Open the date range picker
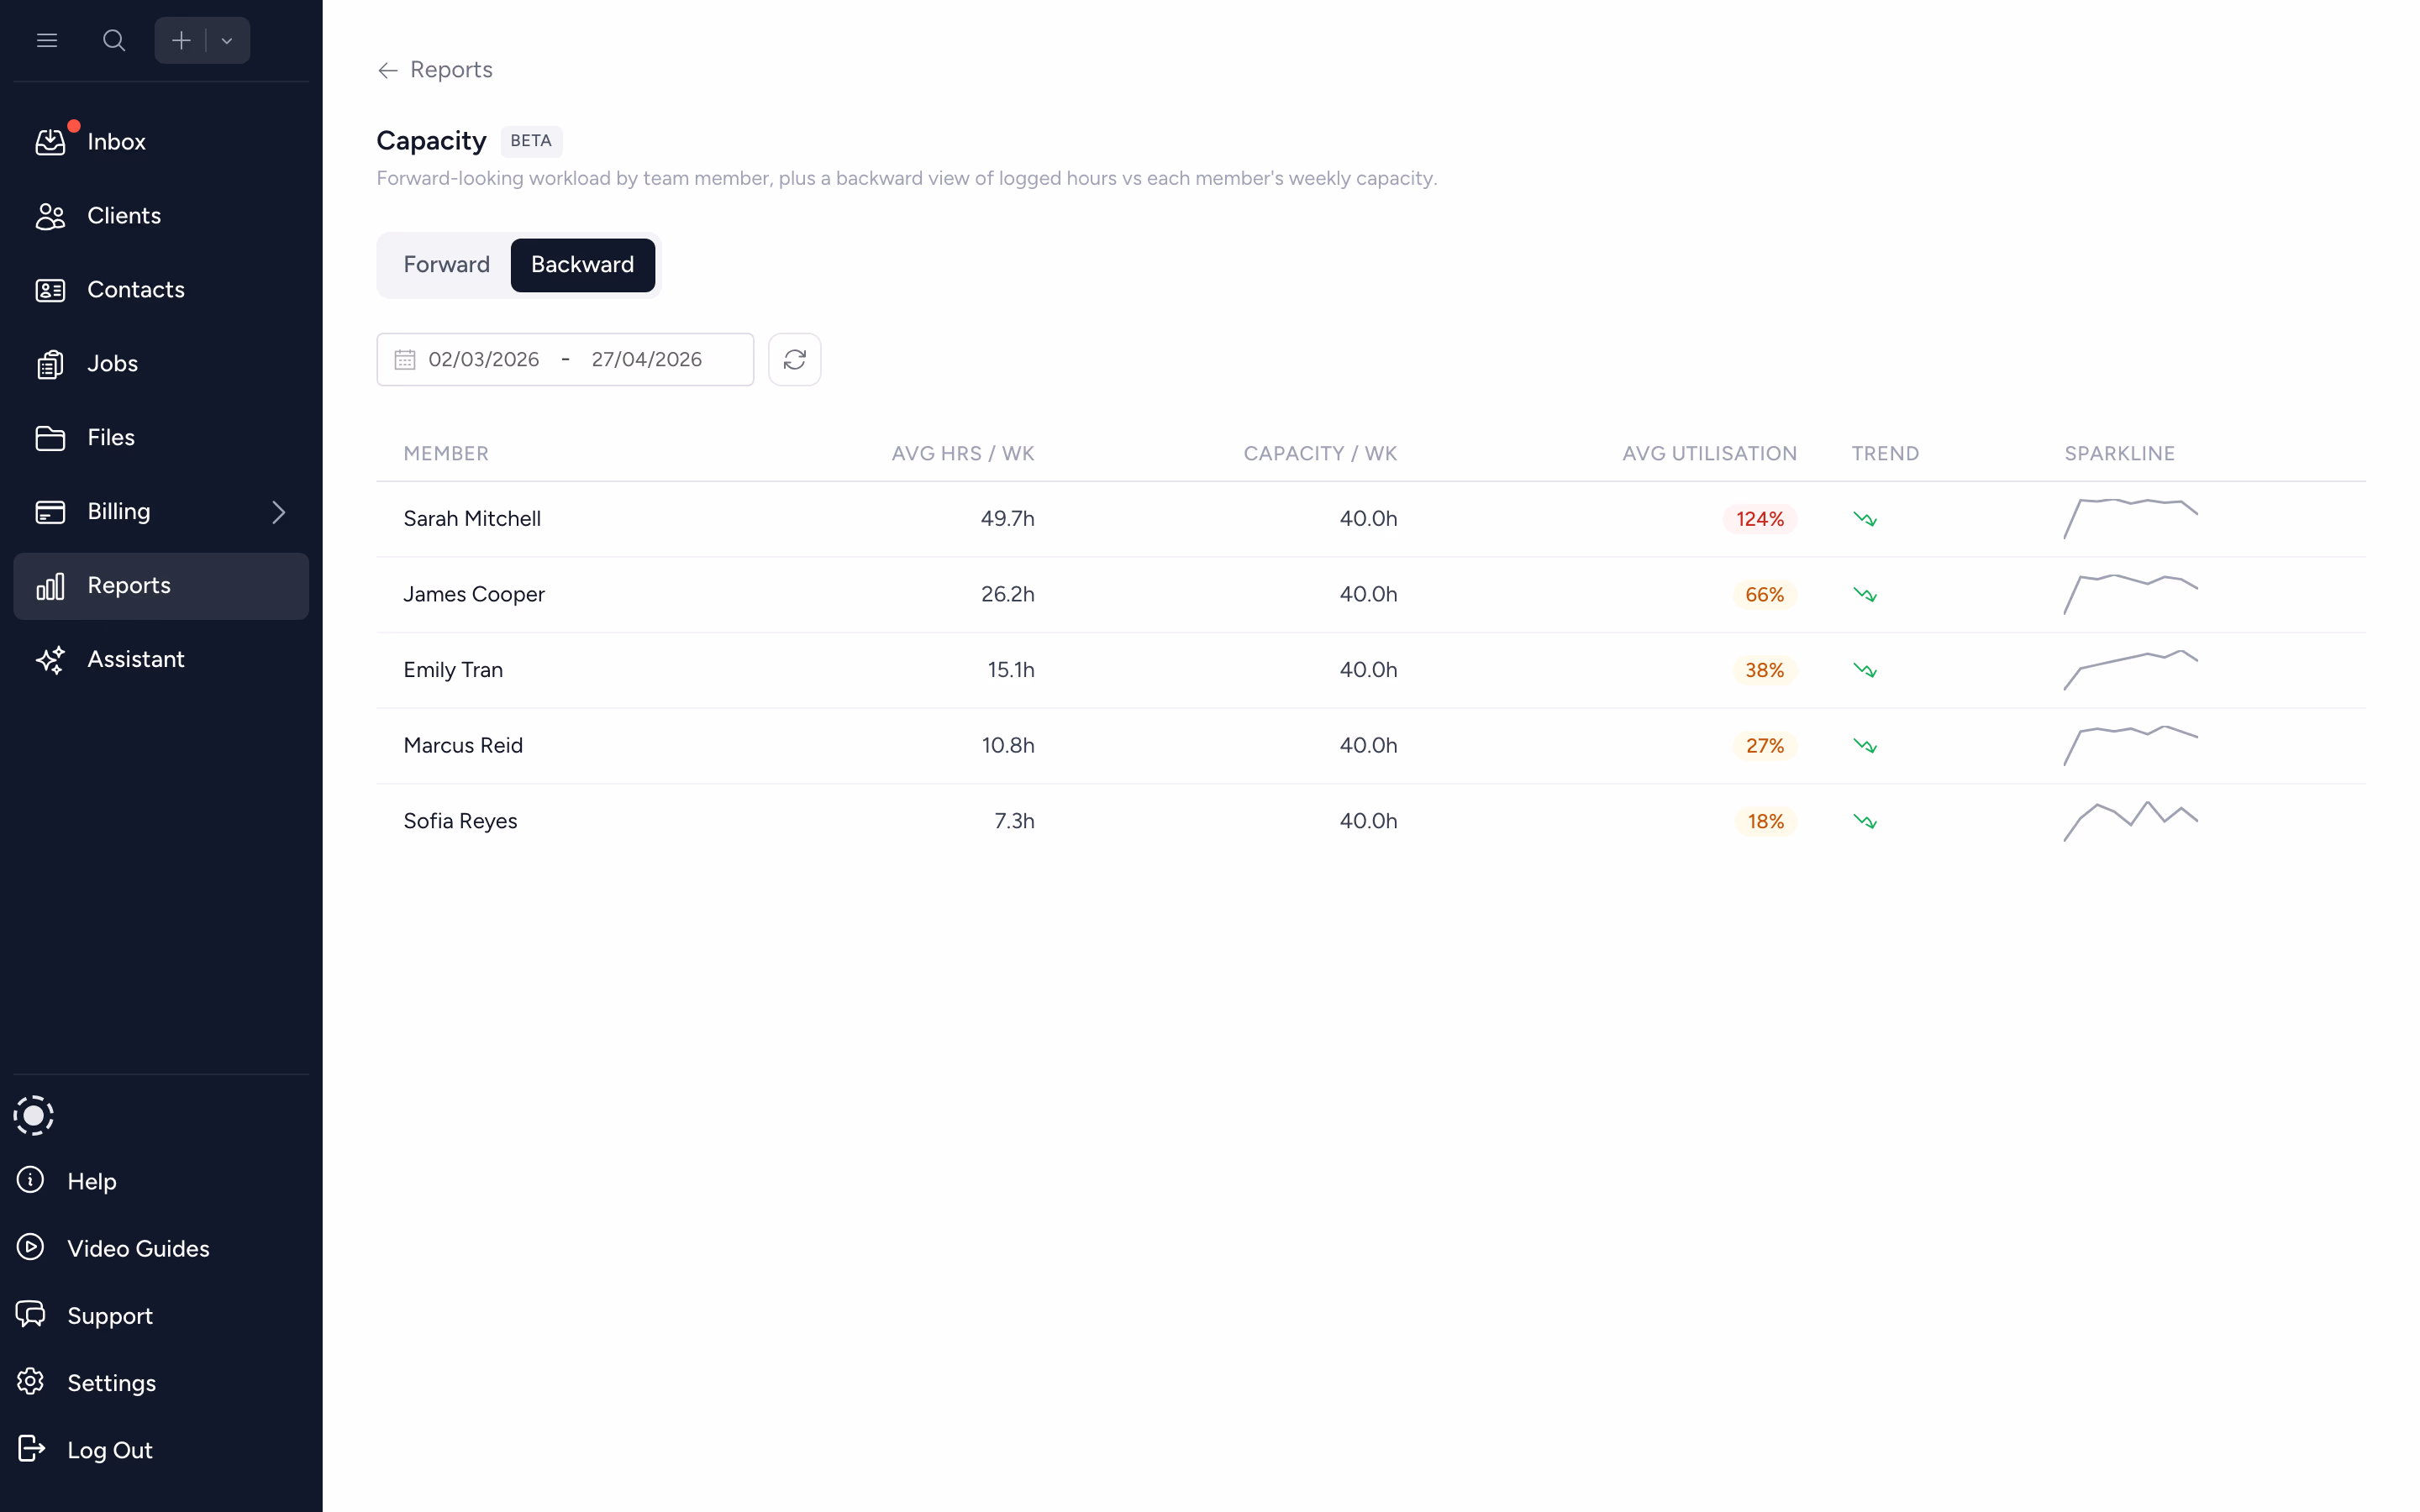Screen dimensions: 2420x1512 565,359
